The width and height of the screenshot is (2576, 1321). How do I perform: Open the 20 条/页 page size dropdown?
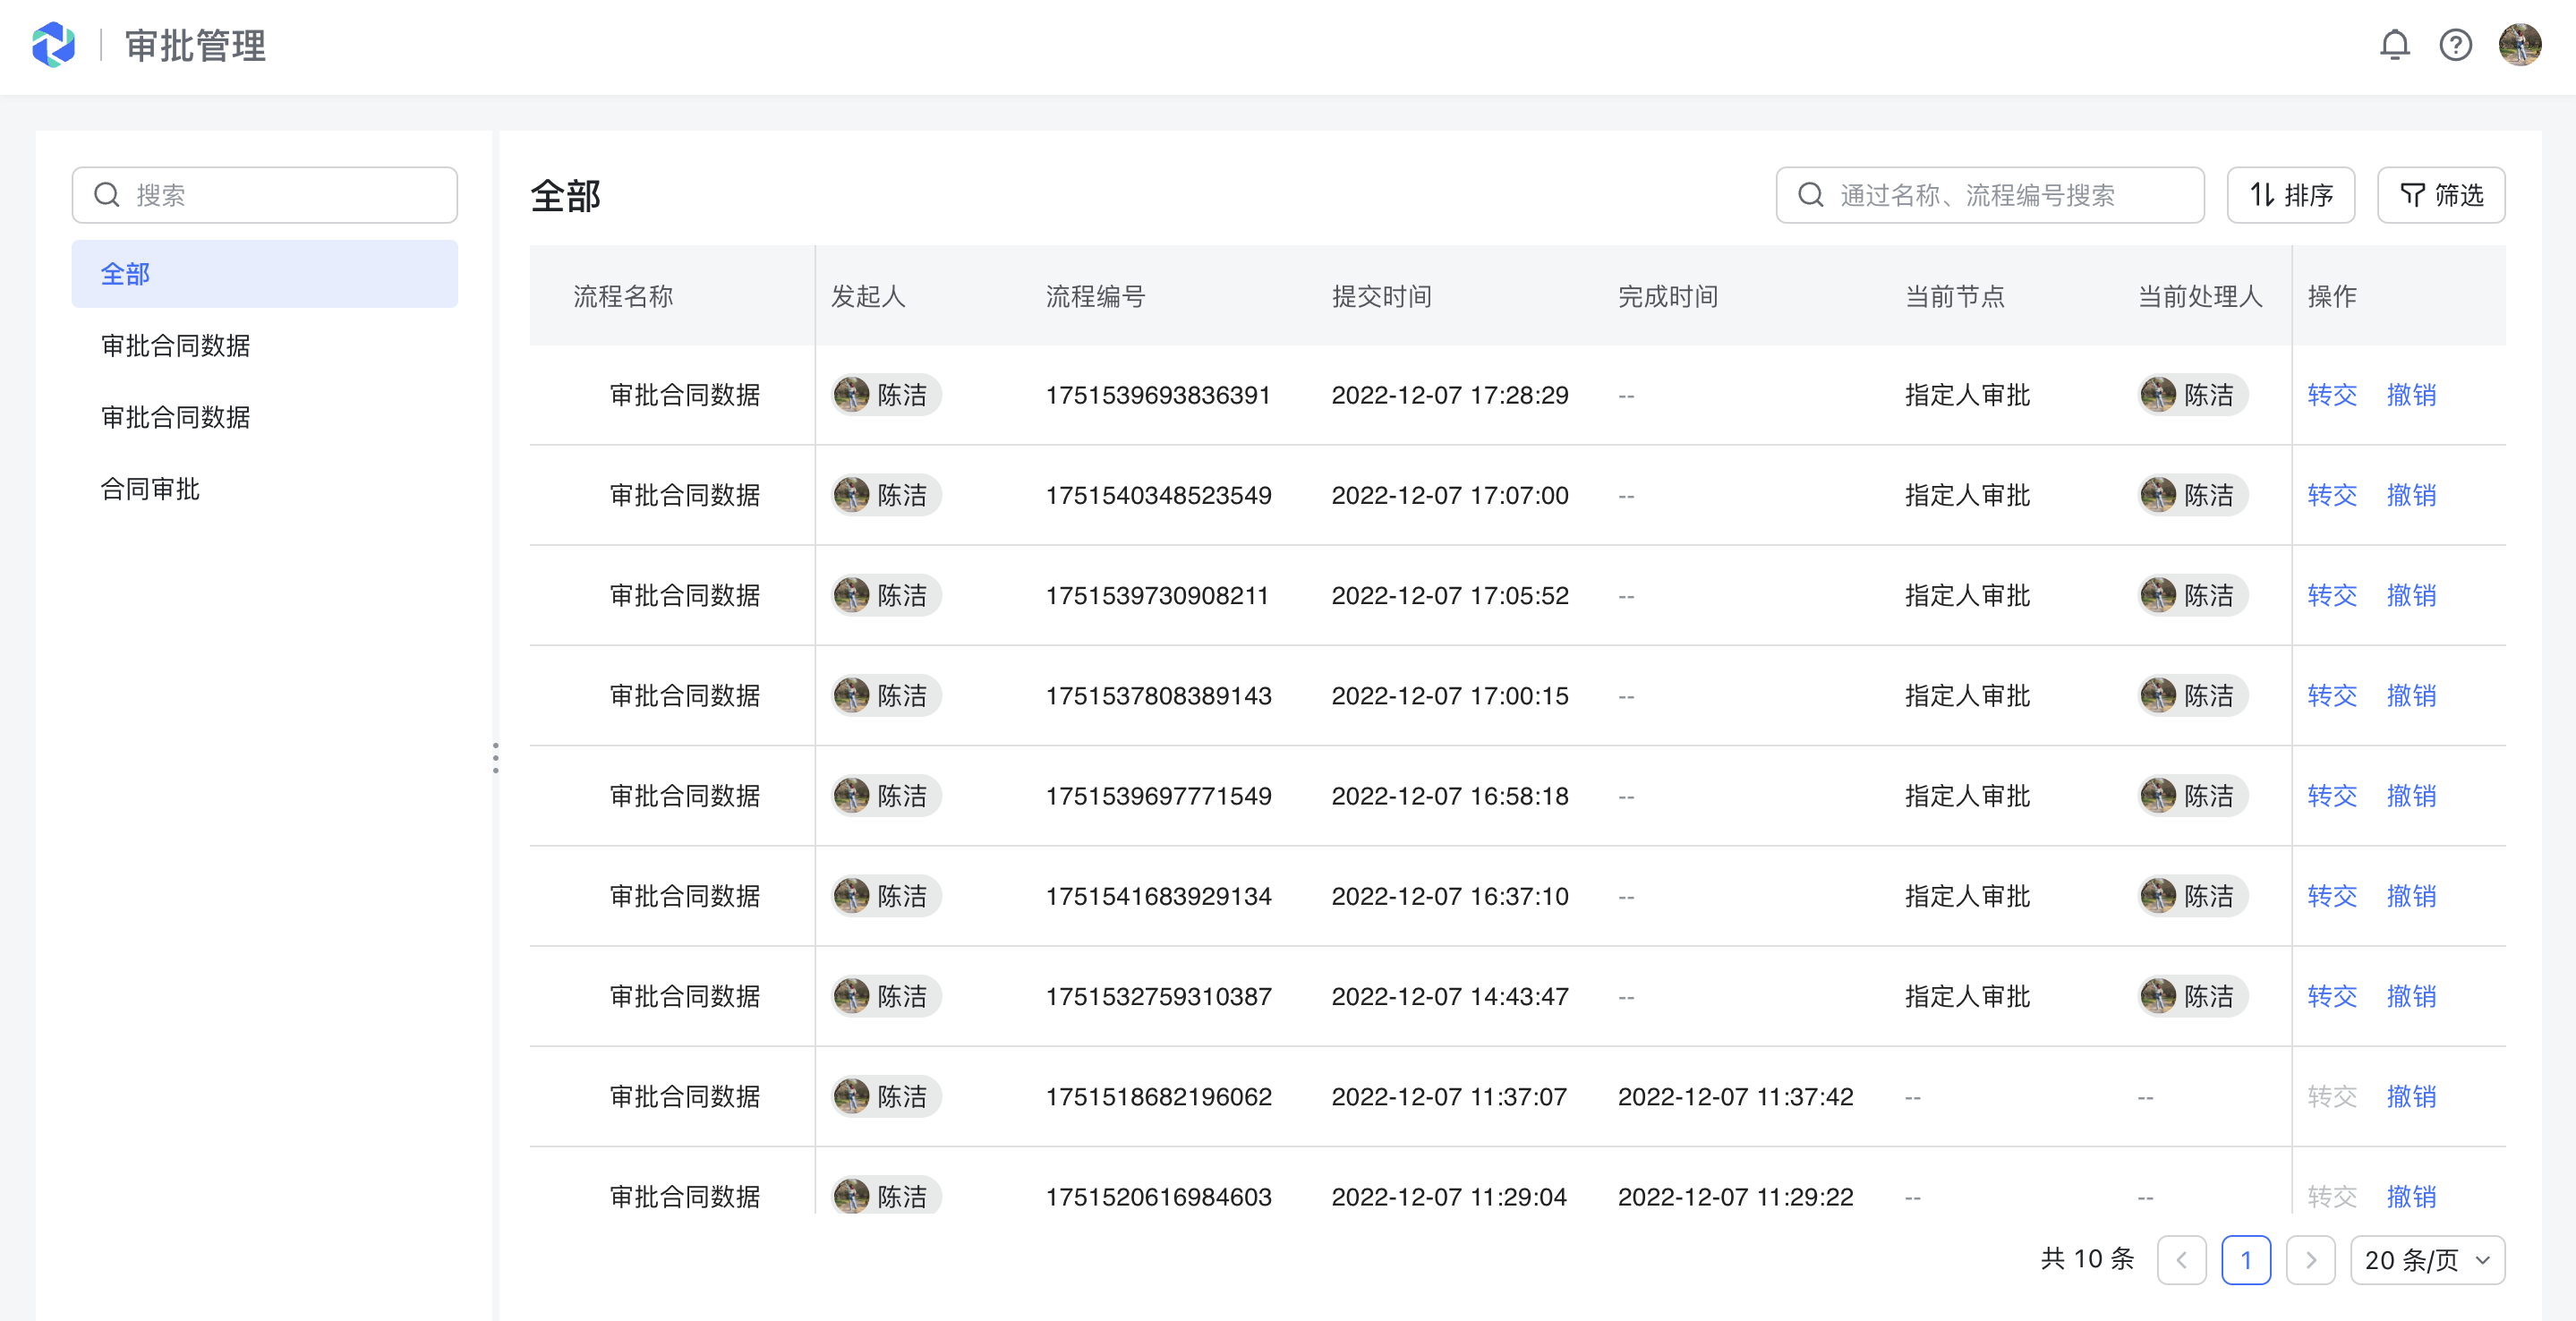2427,1260
